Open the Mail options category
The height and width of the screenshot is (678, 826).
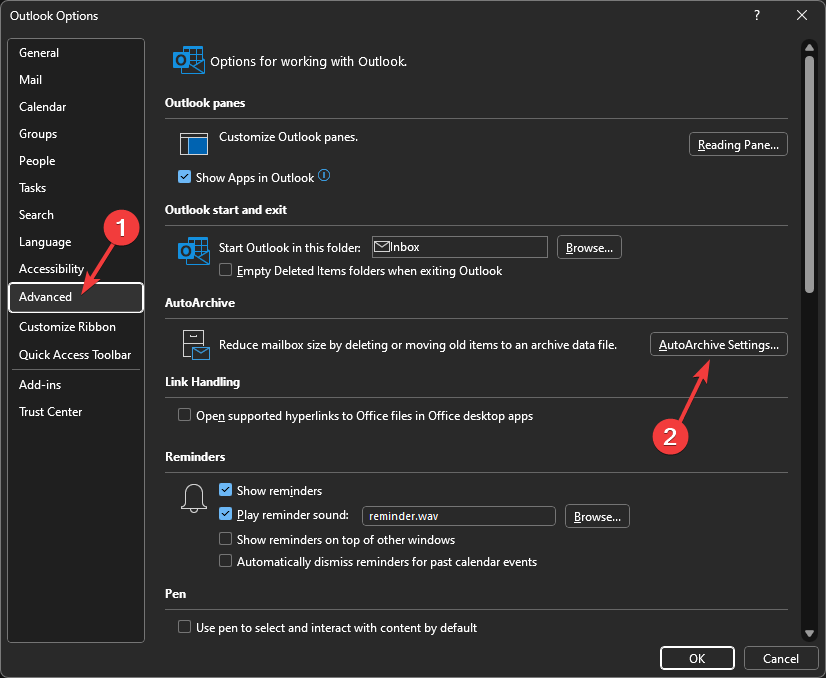point(31,80)
